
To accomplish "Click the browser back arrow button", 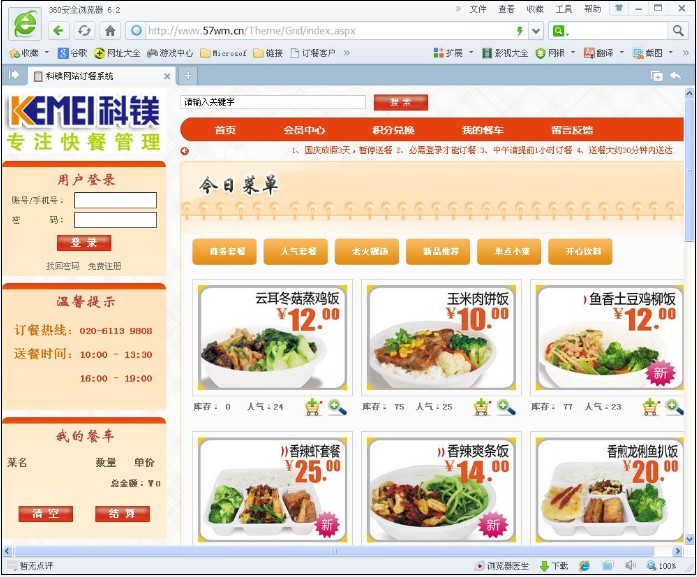I will click(59, 31).
